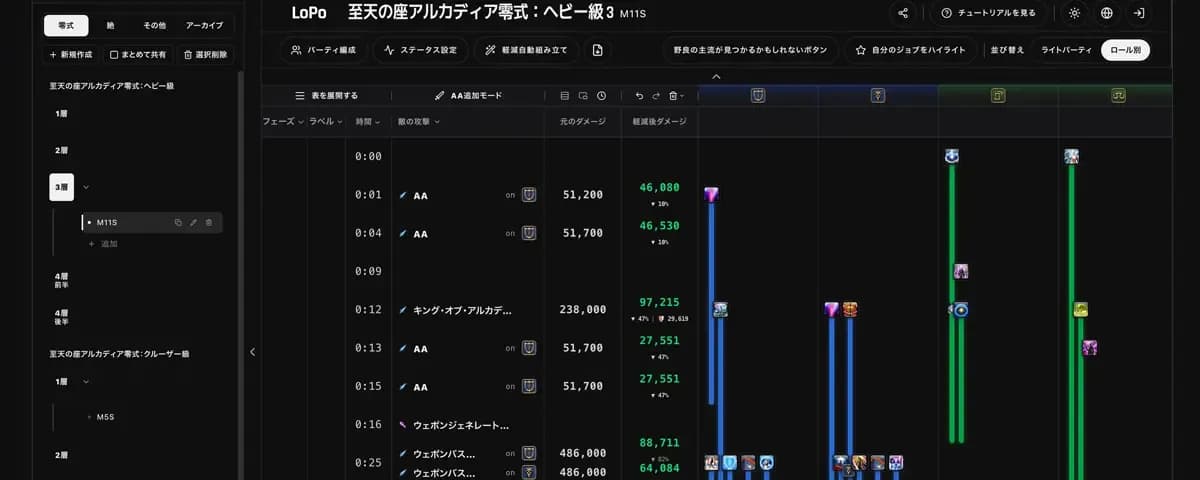The height and width of the screenshot is (480, 1200).
Task: Click purple skill icon at 0:01 in tank column
Action: [x=711, y=195]
